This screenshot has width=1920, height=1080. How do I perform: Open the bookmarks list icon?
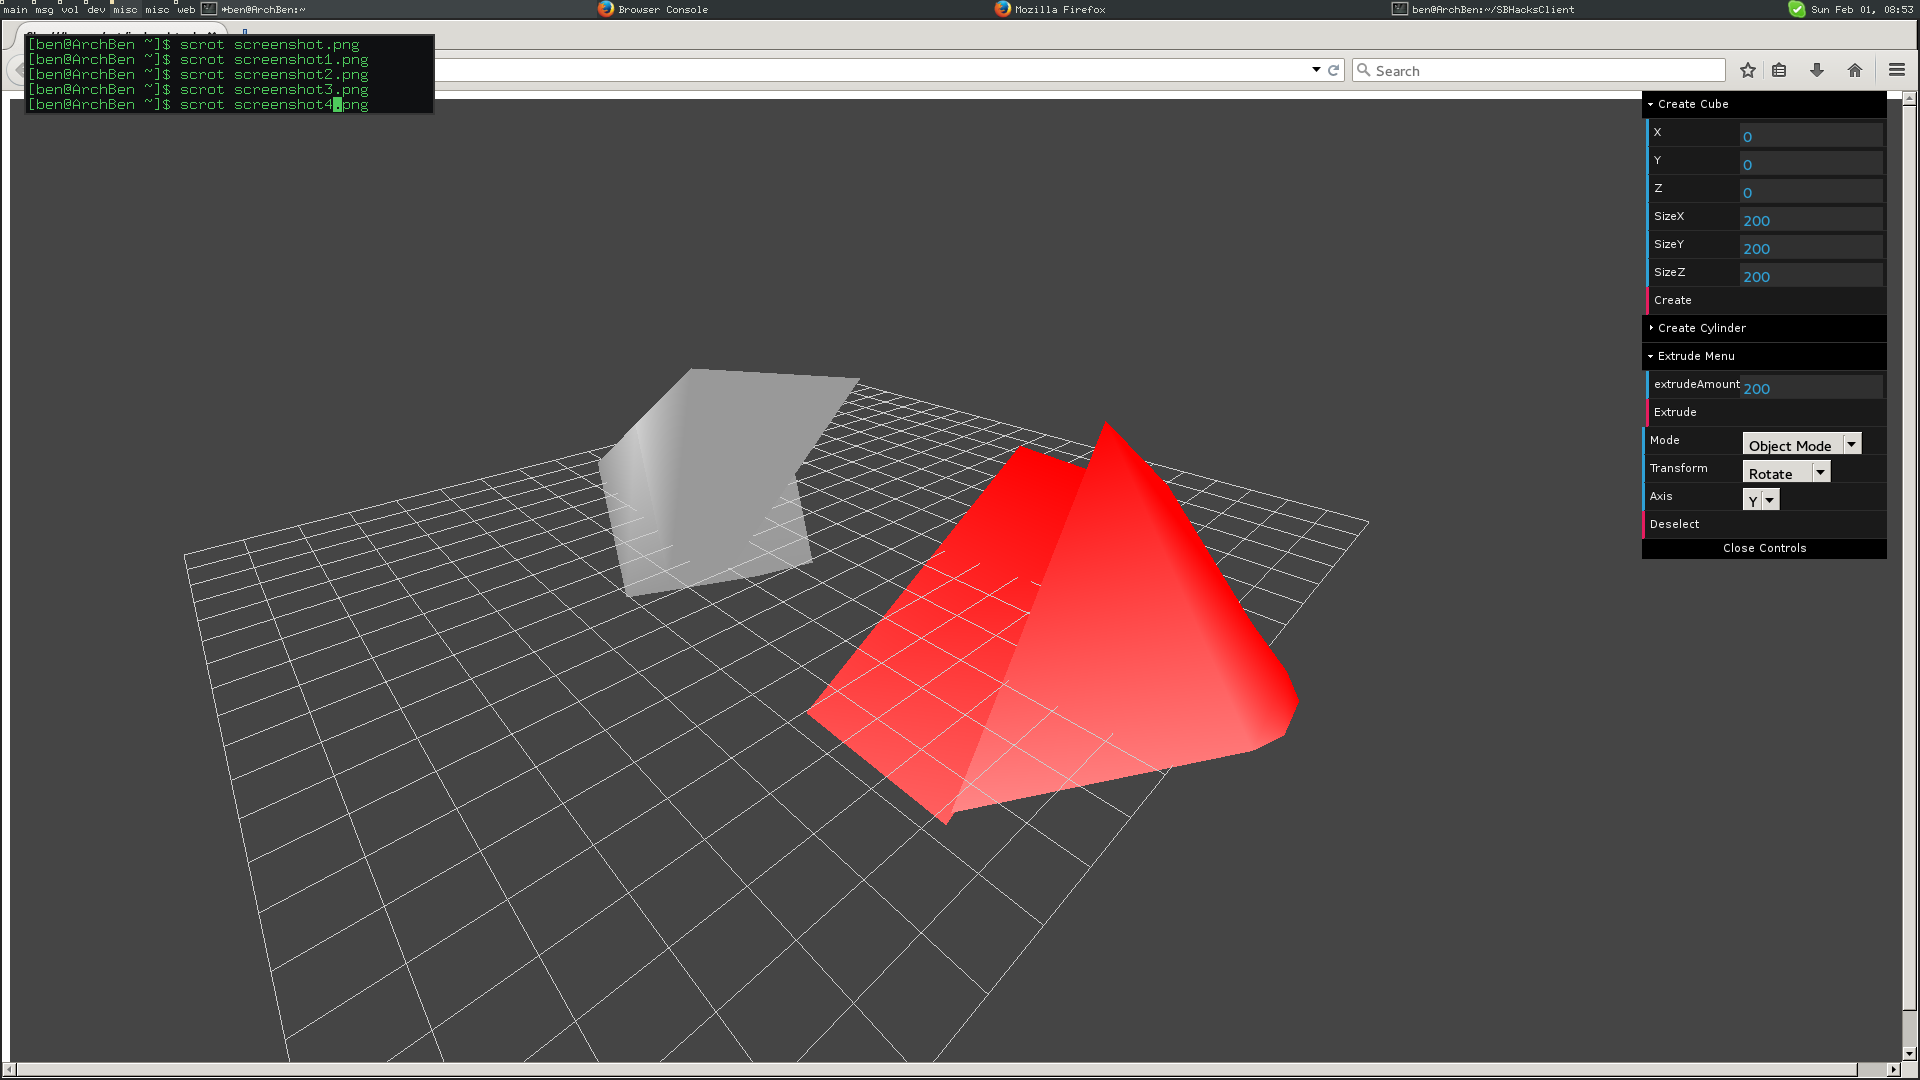pos(1779,70)
